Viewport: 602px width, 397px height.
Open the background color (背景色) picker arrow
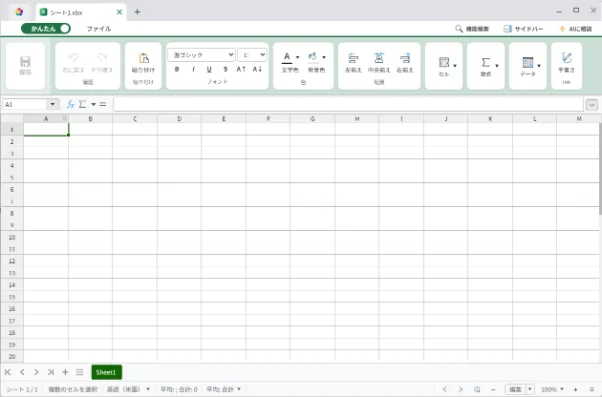click(x=324, y=57)
